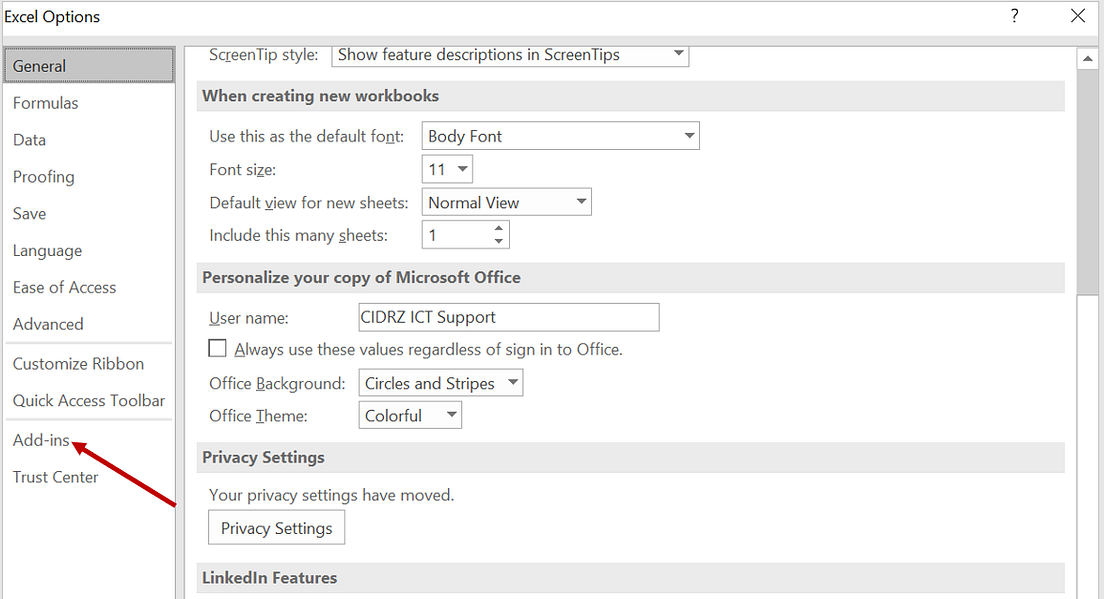Open the Add-ins settings page

point(41,440)
